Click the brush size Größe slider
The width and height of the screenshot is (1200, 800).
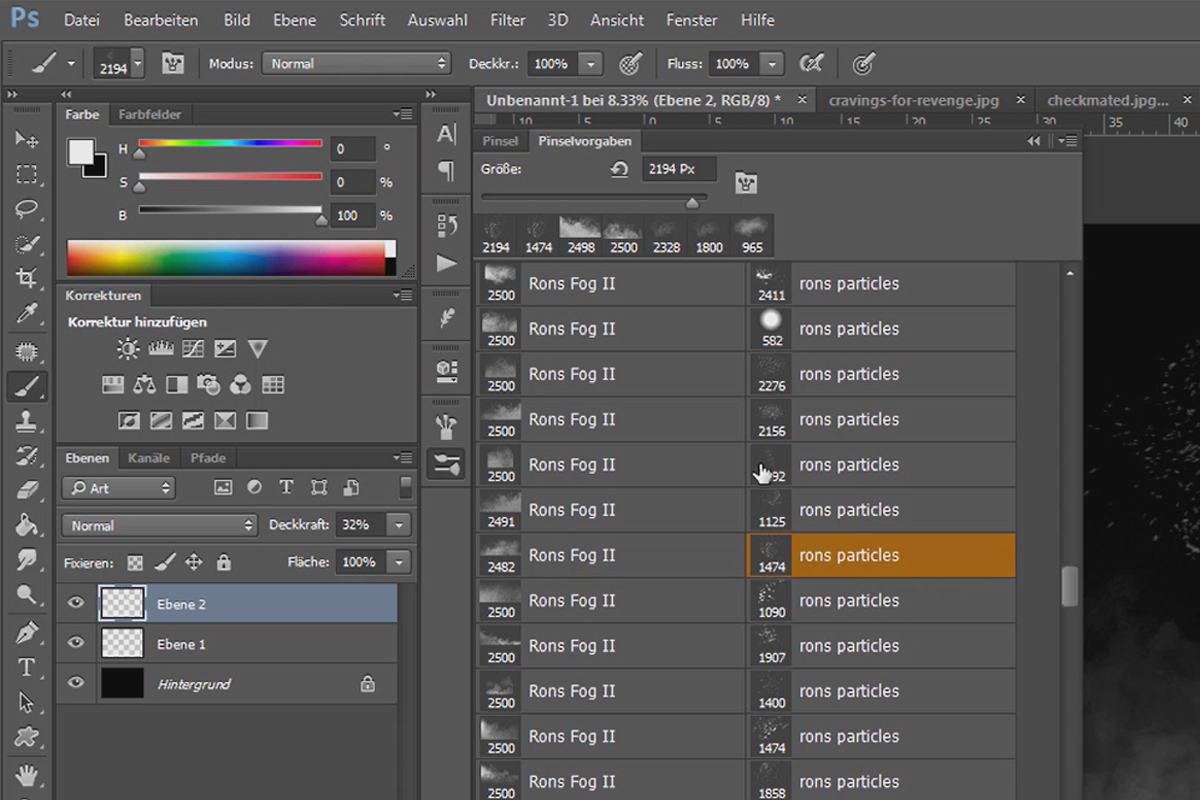(x=594, y=198)
